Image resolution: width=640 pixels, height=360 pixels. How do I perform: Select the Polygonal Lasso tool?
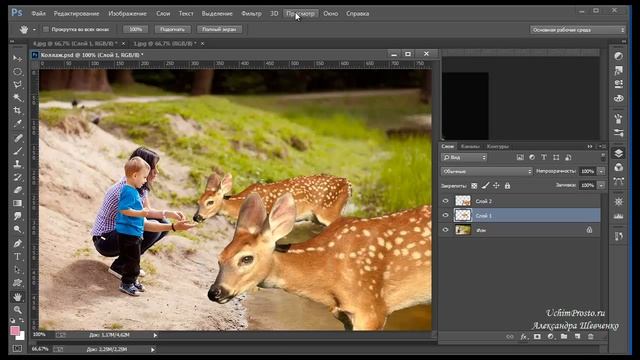tap(17, 85)
